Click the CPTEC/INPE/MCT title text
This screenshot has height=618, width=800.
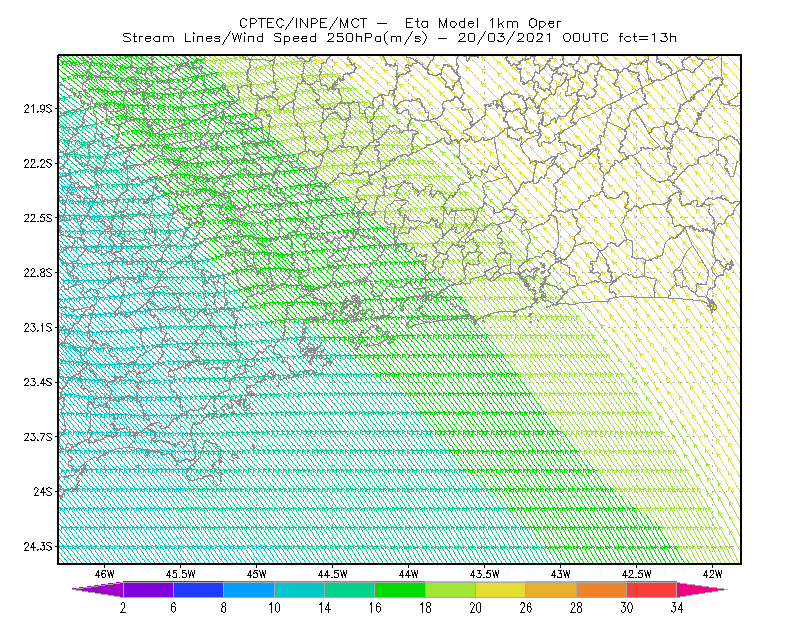coord(303,23)
